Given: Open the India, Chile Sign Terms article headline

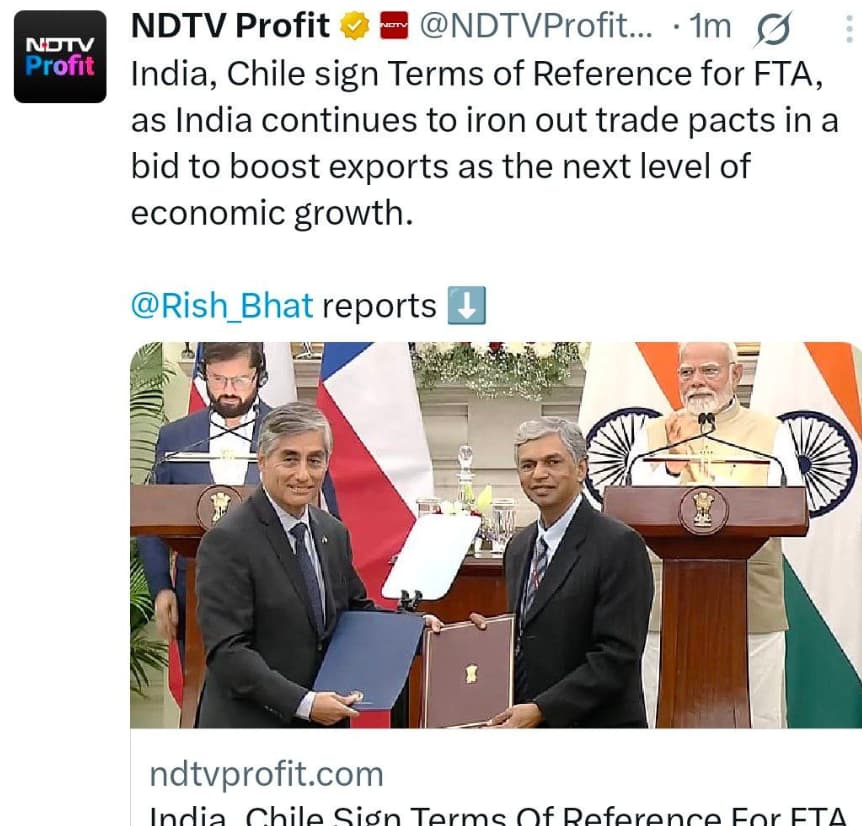Looking at the screenshot, I should (x=498, y=816).
